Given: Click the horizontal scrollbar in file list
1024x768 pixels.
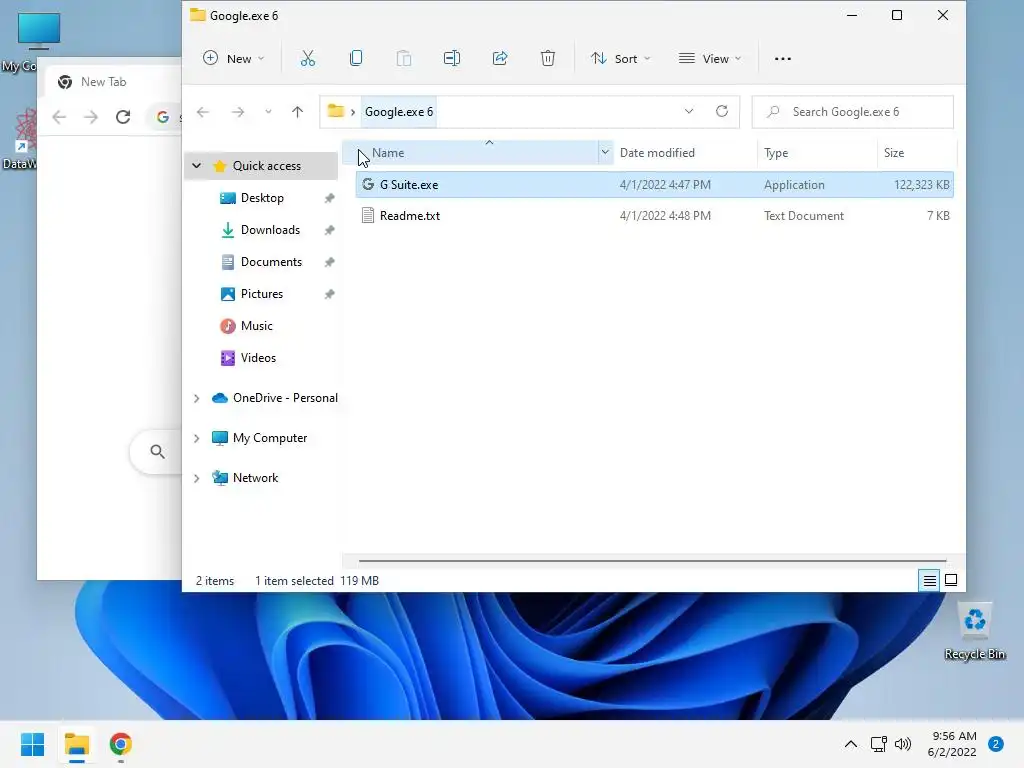Looking at the screenshot, I should [652, 560].
